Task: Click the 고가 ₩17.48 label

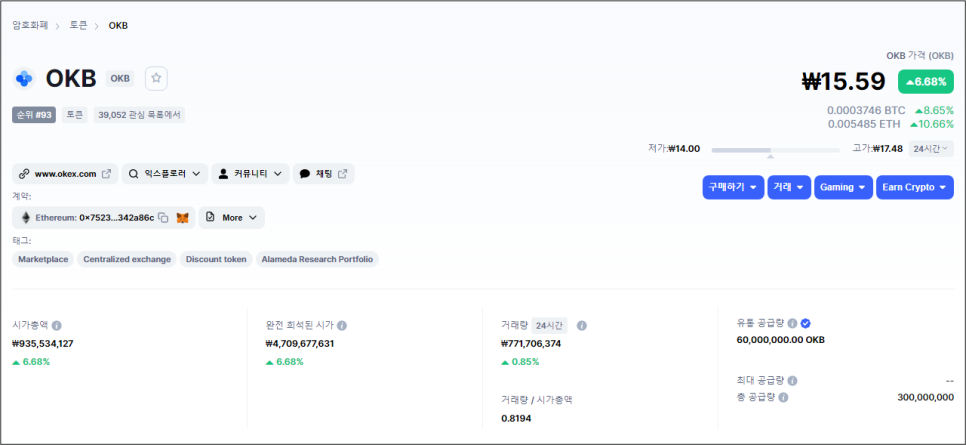Action: pyautogui.click(x=878, y=149)
